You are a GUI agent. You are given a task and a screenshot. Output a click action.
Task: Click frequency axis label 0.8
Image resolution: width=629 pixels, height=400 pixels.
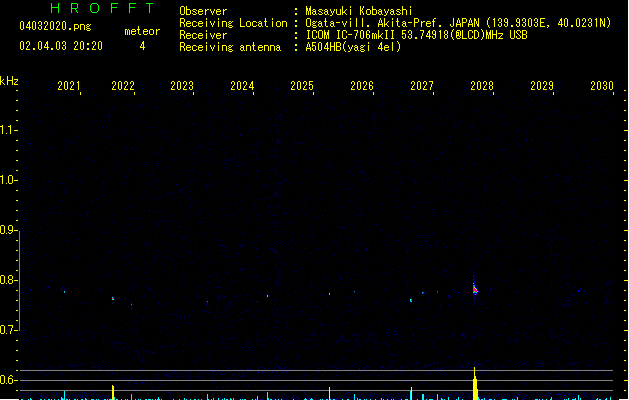click(x=7, y=280)
